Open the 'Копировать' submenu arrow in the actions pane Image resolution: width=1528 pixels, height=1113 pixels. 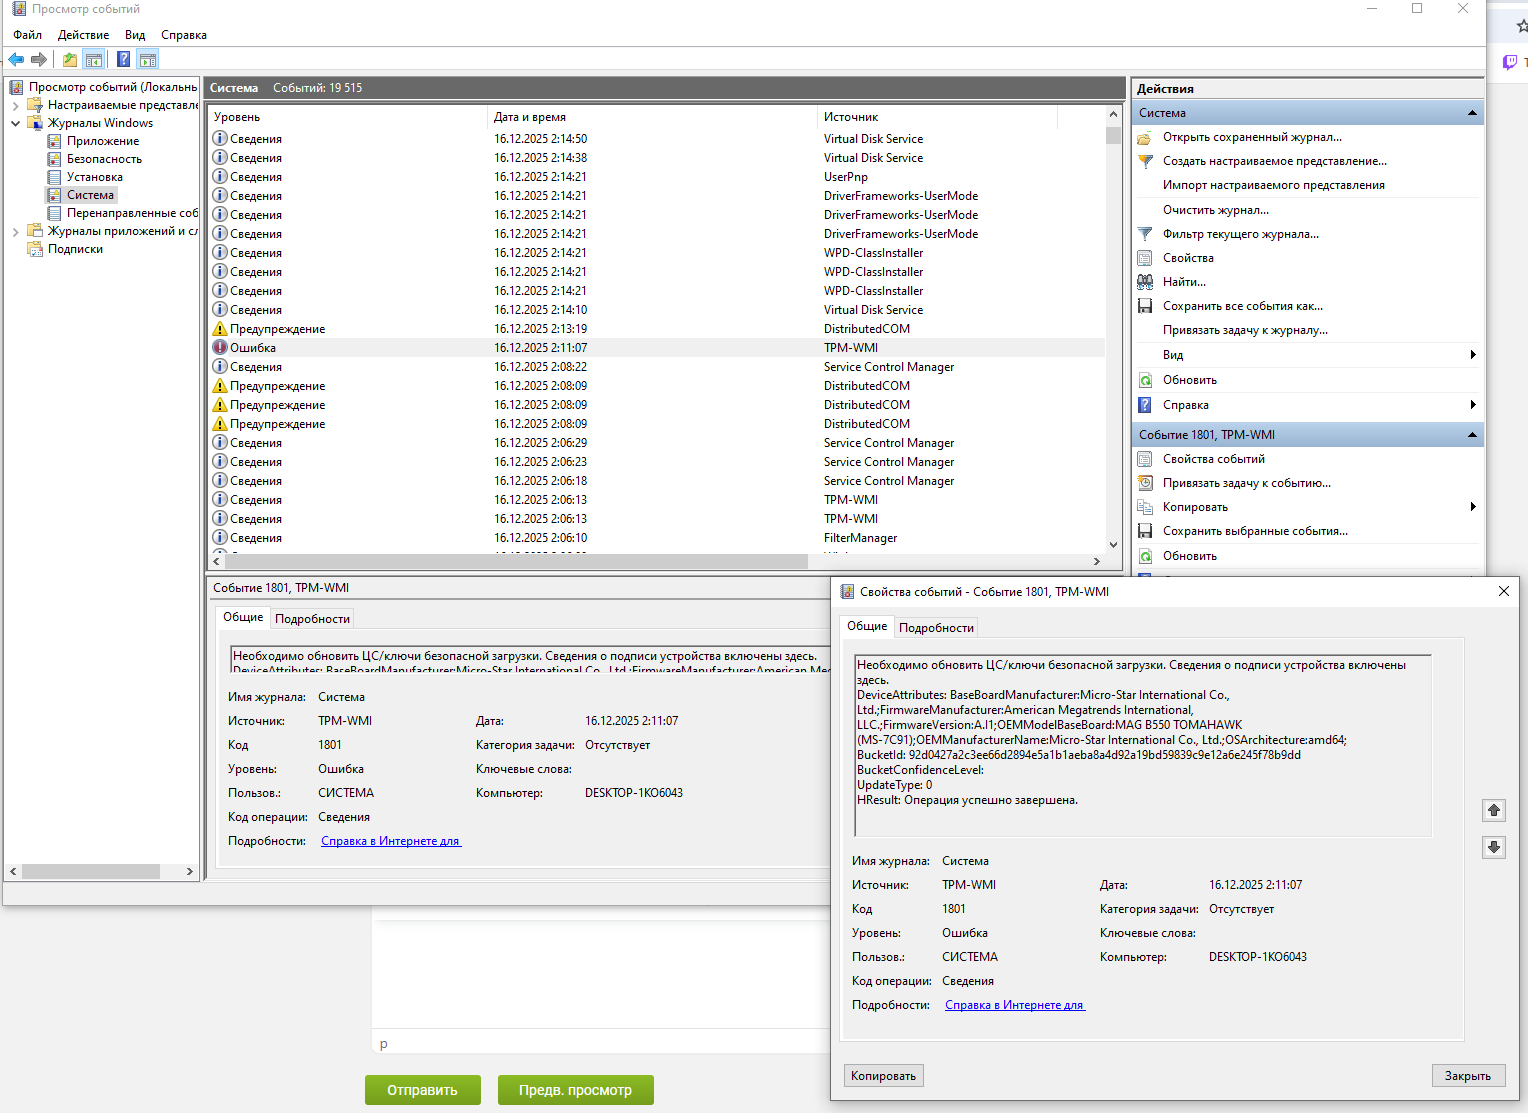point(1473,507)
